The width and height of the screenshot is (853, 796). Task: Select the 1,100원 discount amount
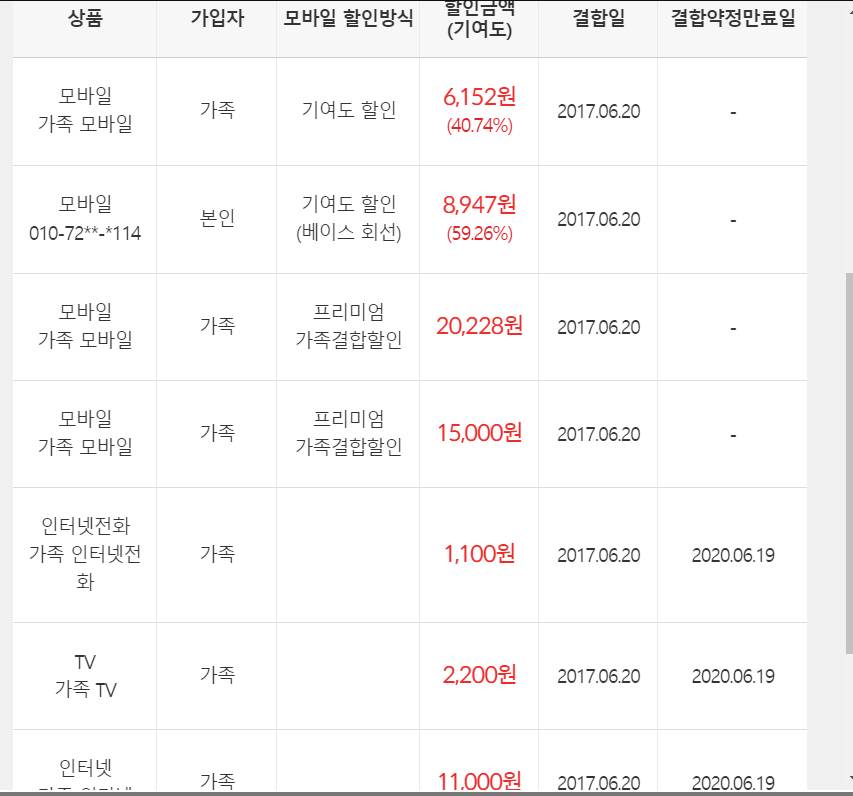(x=479, y=553)
